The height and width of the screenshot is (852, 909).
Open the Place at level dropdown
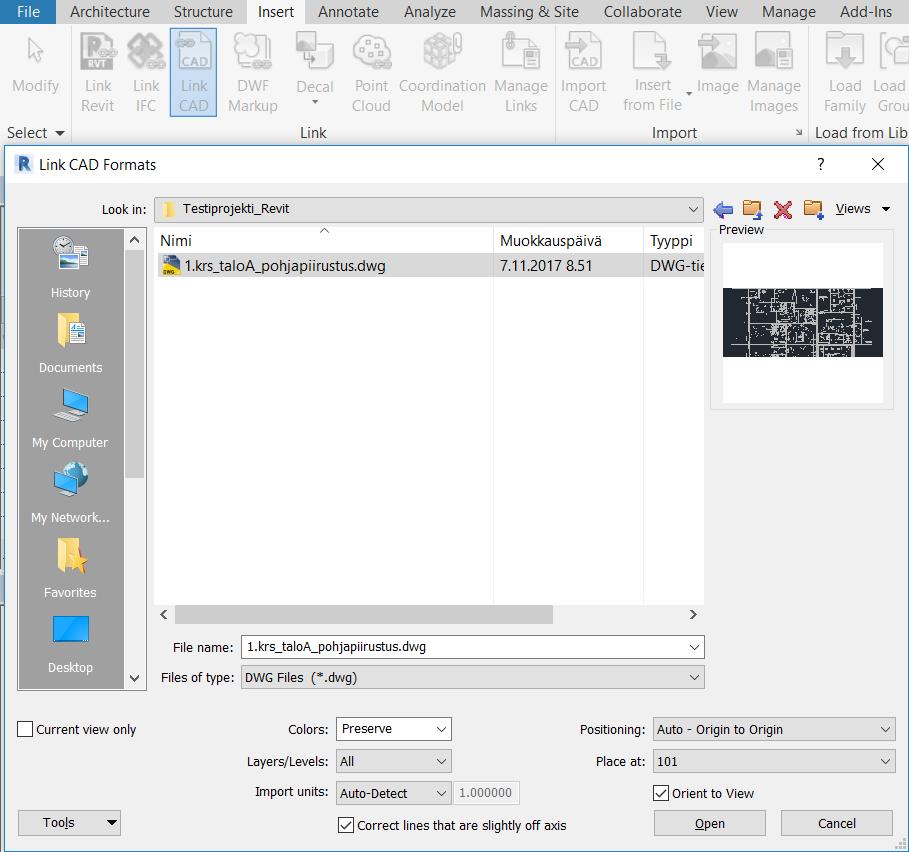[x=774, y=761]
